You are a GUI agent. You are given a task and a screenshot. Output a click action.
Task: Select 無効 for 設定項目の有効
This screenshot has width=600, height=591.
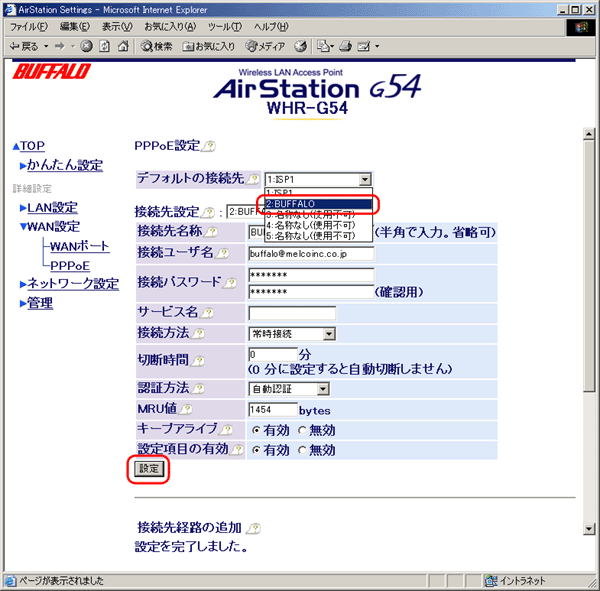[x=302, y=450]
